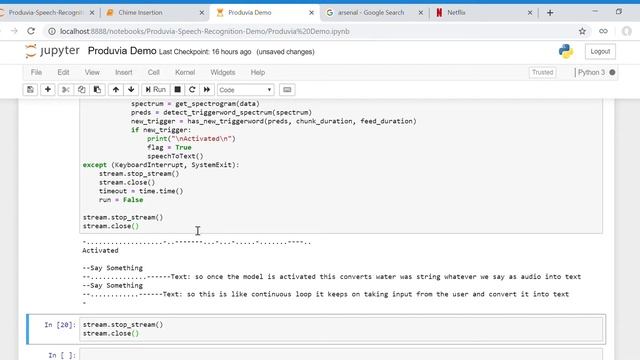Paste cells below icon
Viewport: 640px width, 360px height.
[97, 90]
